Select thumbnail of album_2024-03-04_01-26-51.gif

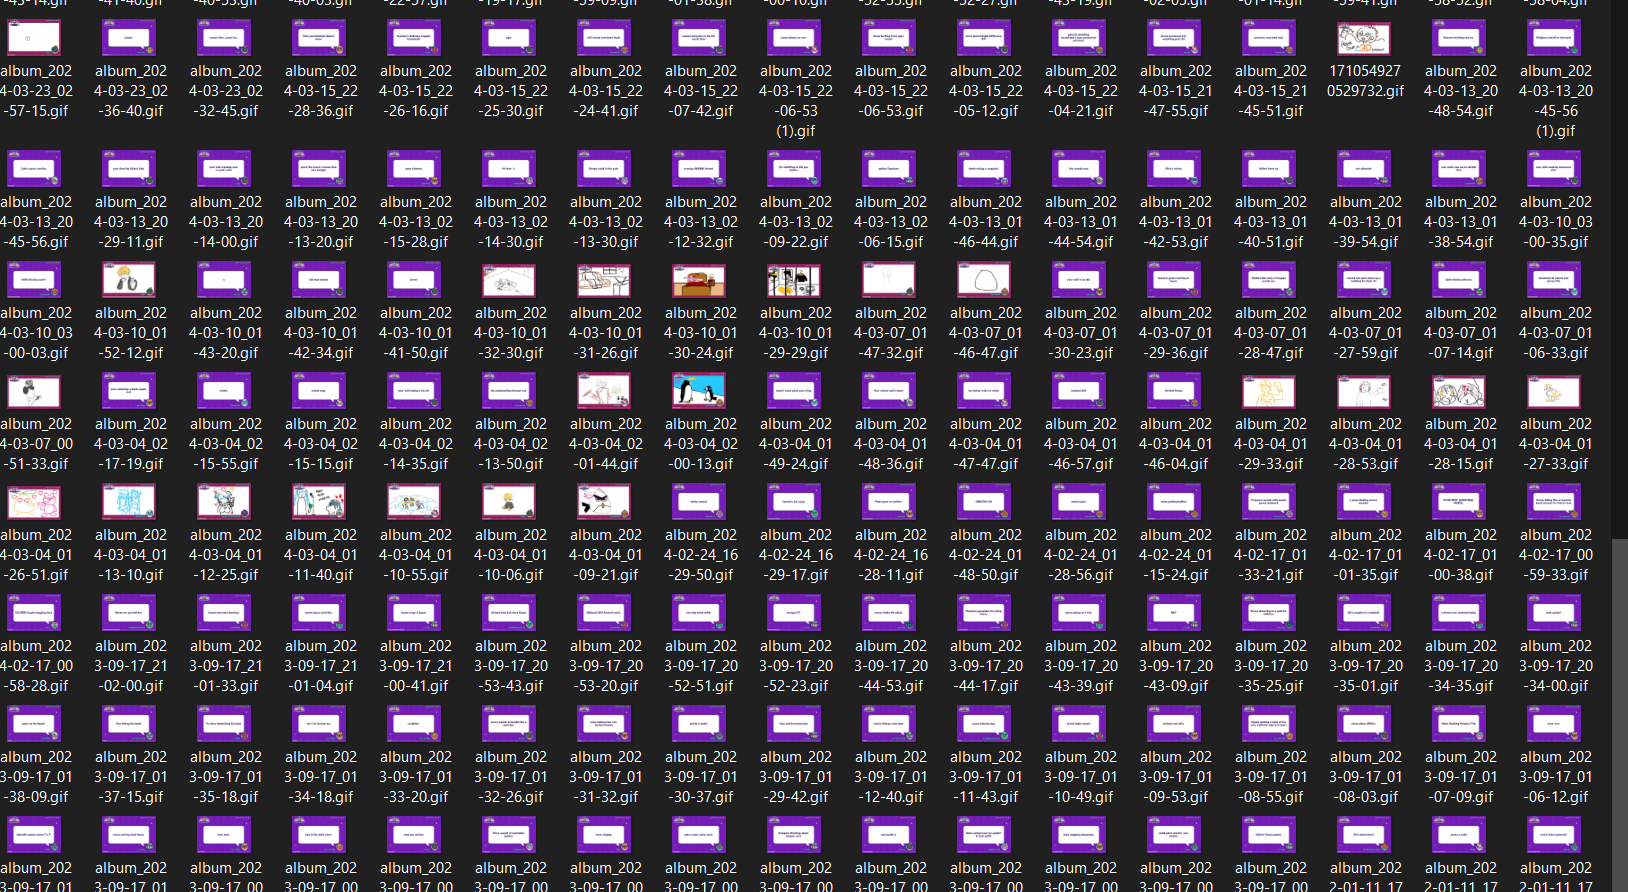(x=34, y=502)
